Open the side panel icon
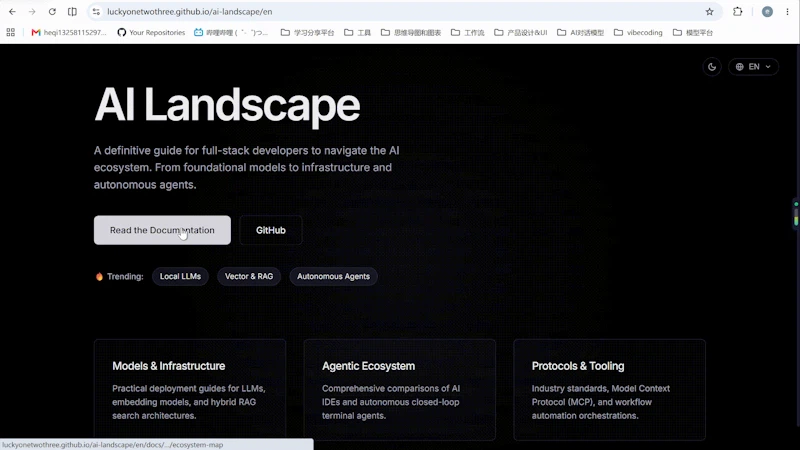 pyautogui.click(x=72, y=11)
